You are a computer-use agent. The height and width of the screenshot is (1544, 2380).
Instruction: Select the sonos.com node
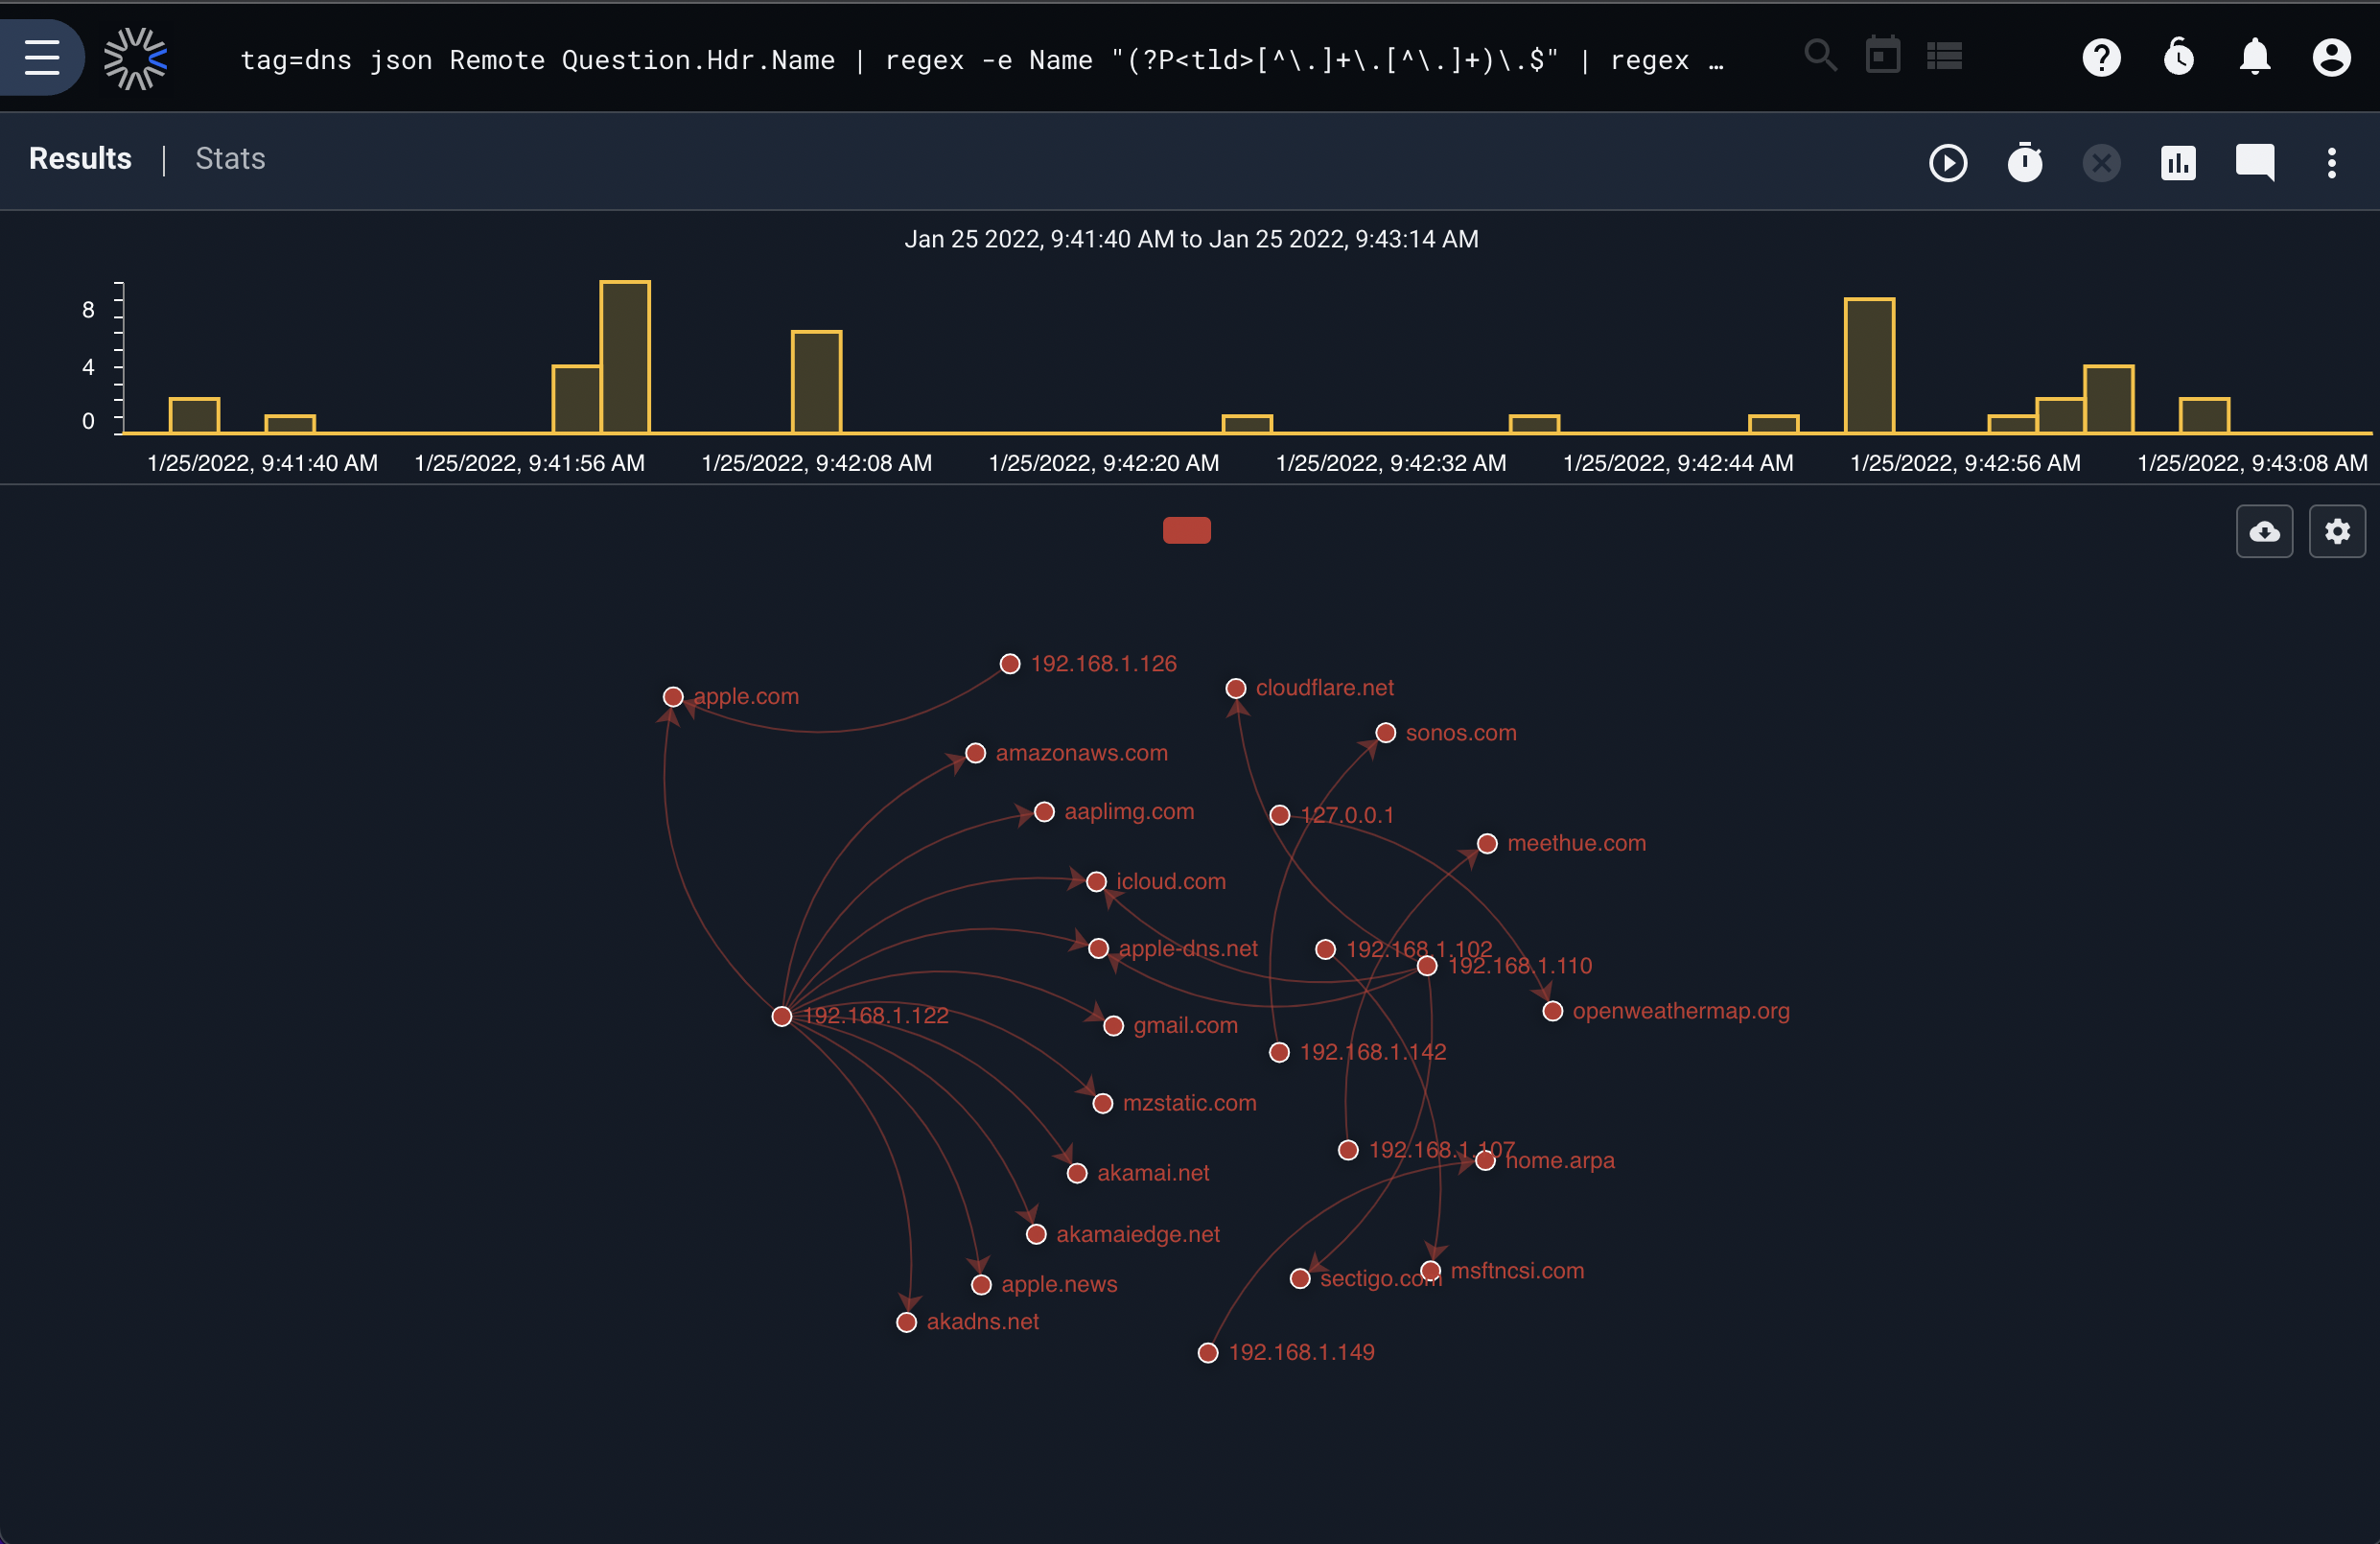[x=1385, y=733]
